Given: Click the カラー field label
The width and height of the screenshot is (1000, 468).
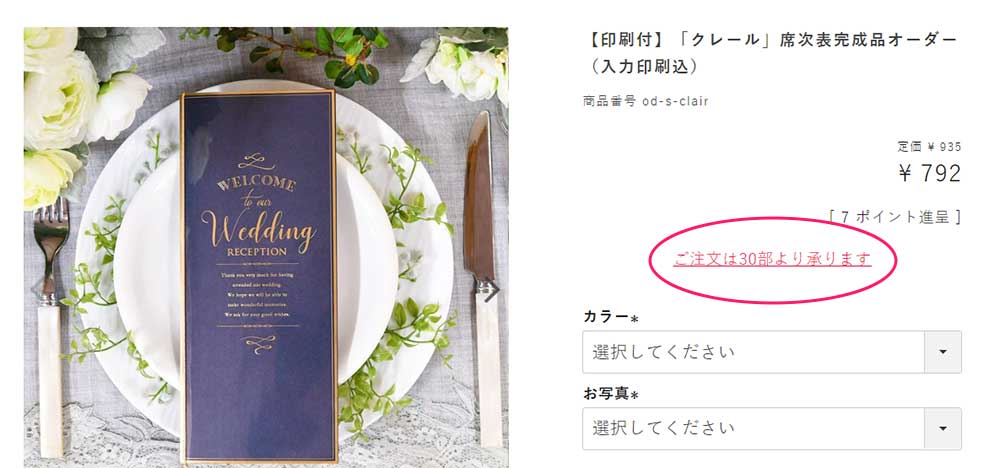Looking at the screenshot, I should click(x=607, y=316).
